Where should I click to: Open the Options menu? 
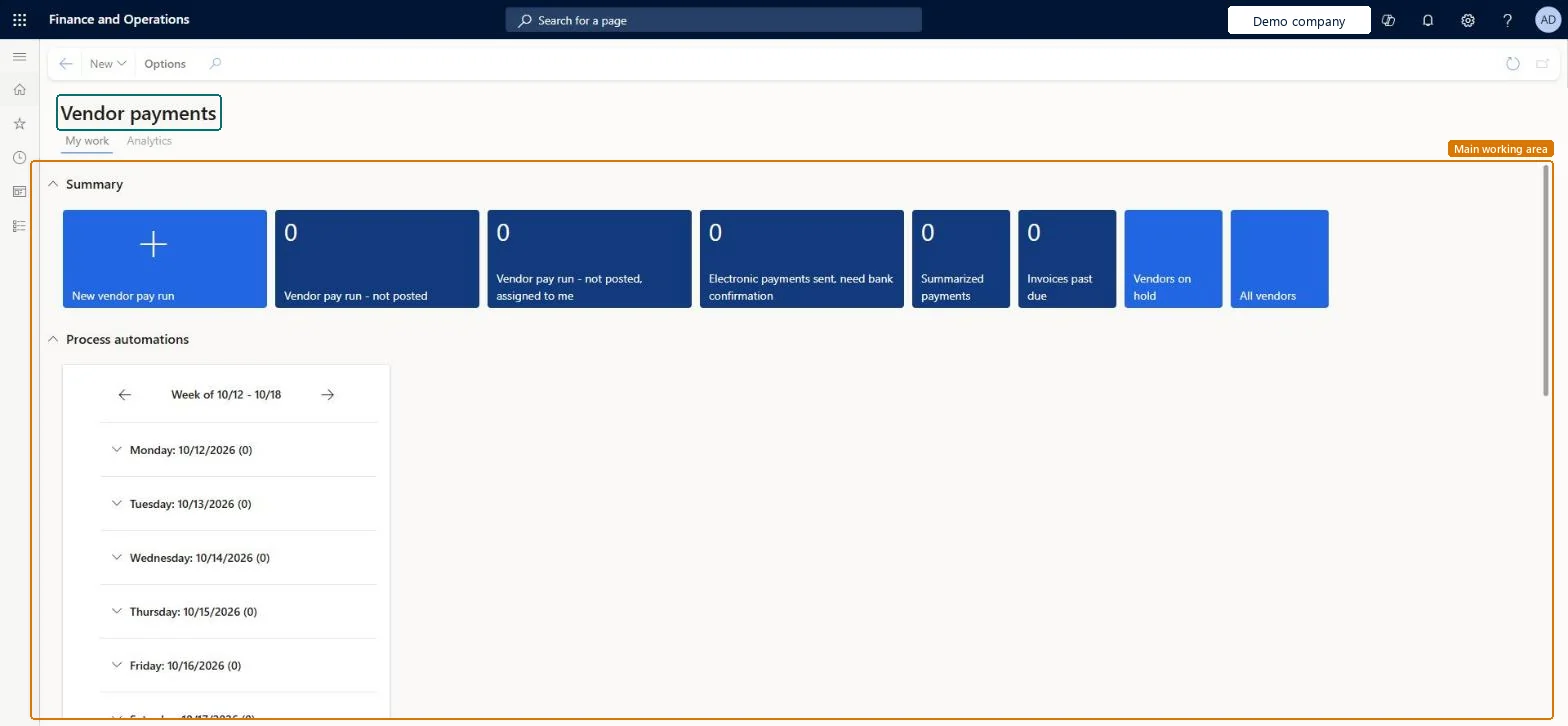point(165,63)
